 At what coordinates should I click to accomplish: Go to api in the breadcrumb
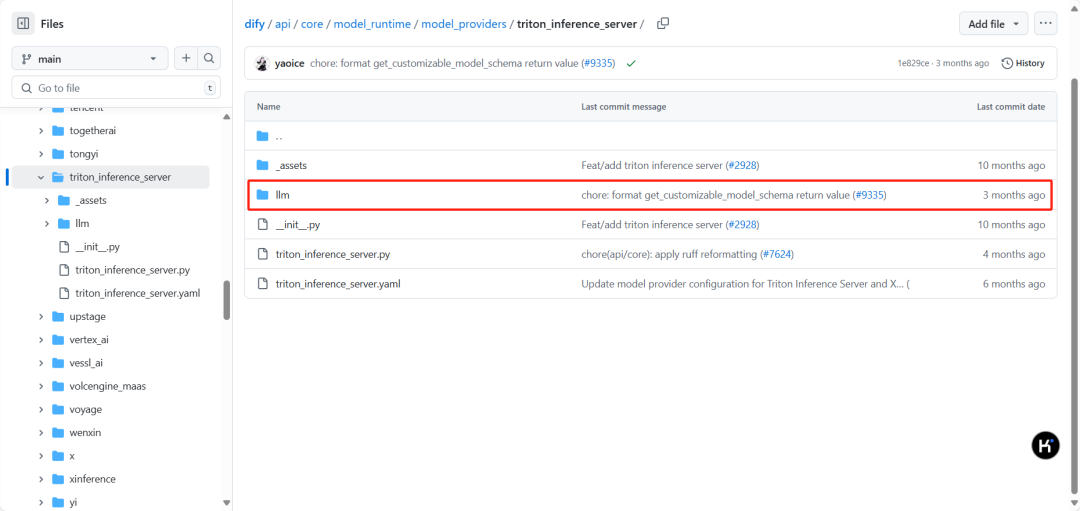click(282, 24)
